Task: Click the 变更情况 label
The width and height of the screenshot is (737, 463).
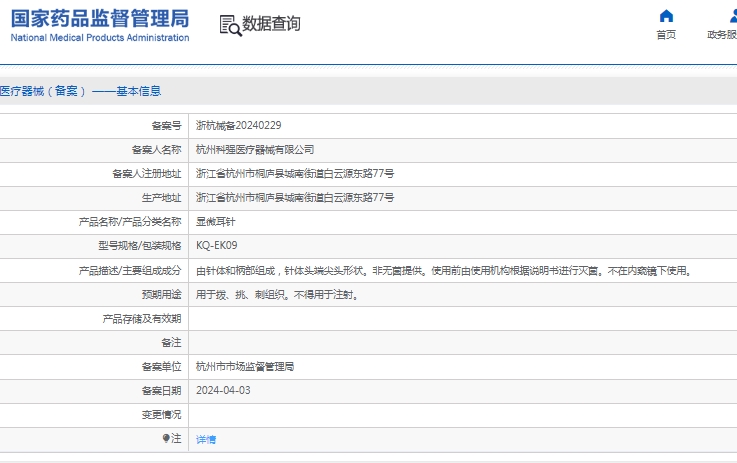Action: (x=161, y=415)
